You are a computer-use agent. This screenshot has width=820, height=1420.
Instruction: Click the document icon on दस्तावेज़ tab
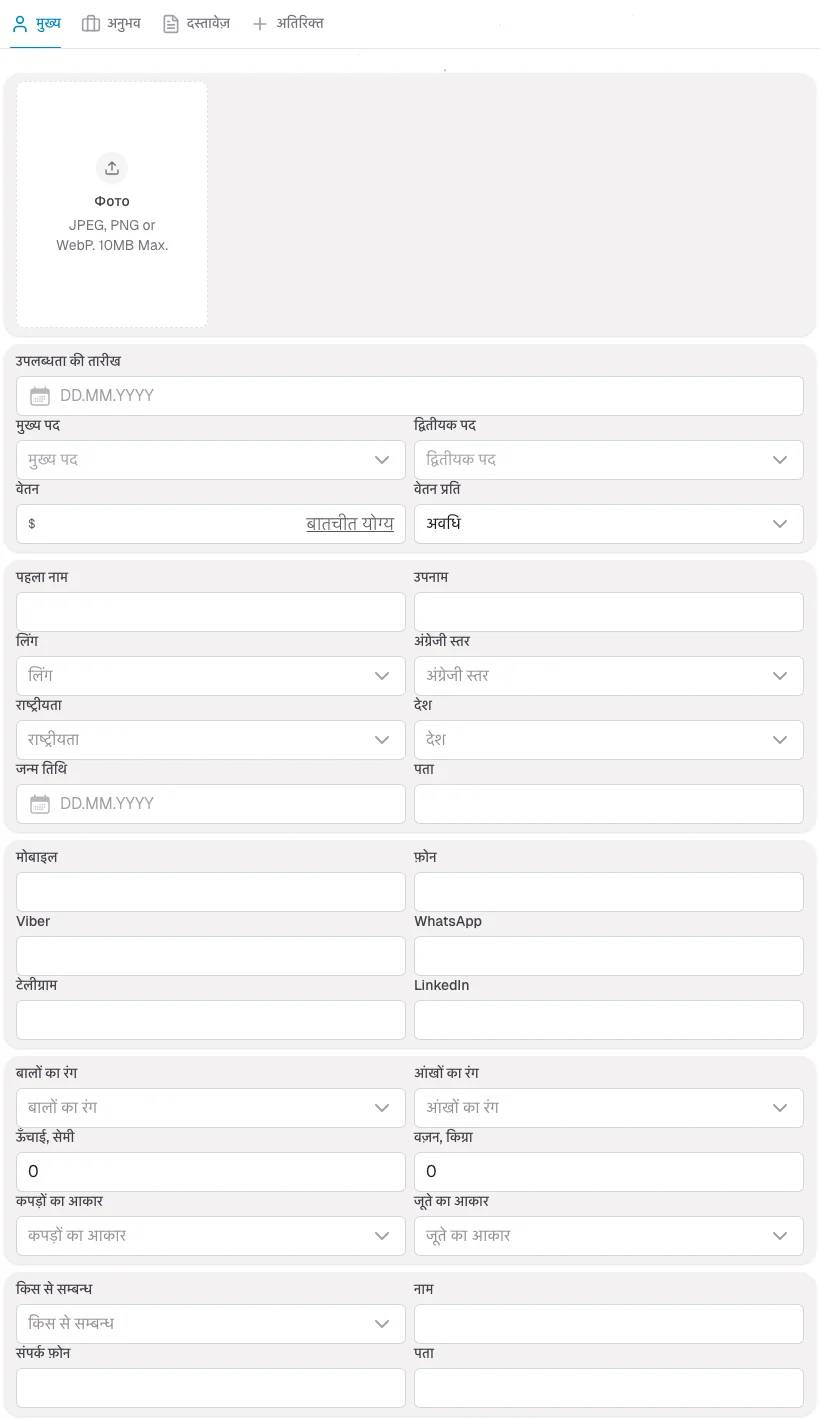[x=170, y=23]
